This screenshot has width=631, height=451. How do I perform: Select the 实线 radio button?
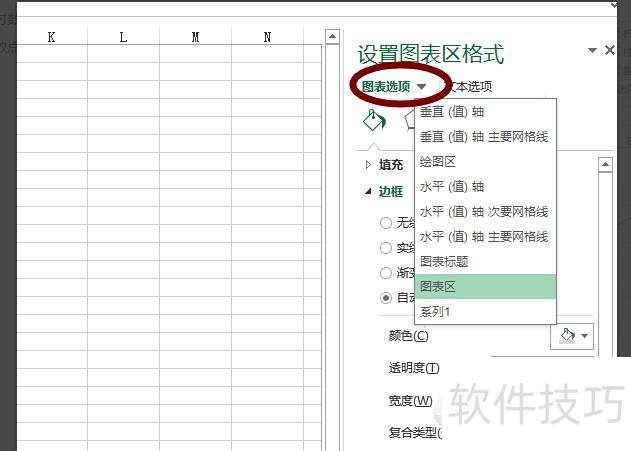pos(386,248)
